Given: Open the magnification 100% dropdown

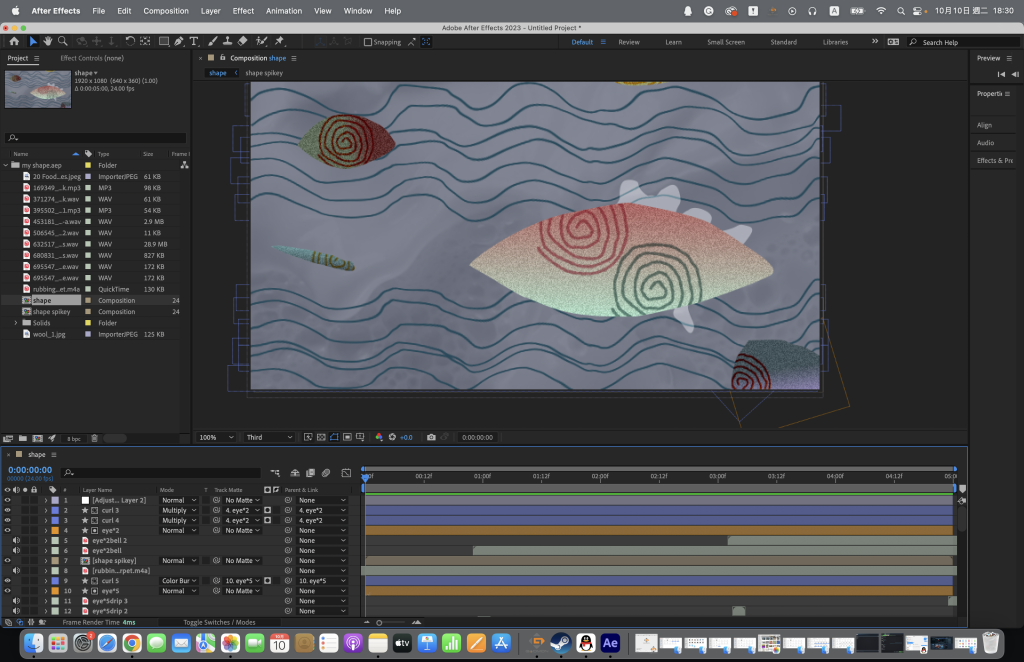Looking at the screenshot, I should [x=217, y=437].
